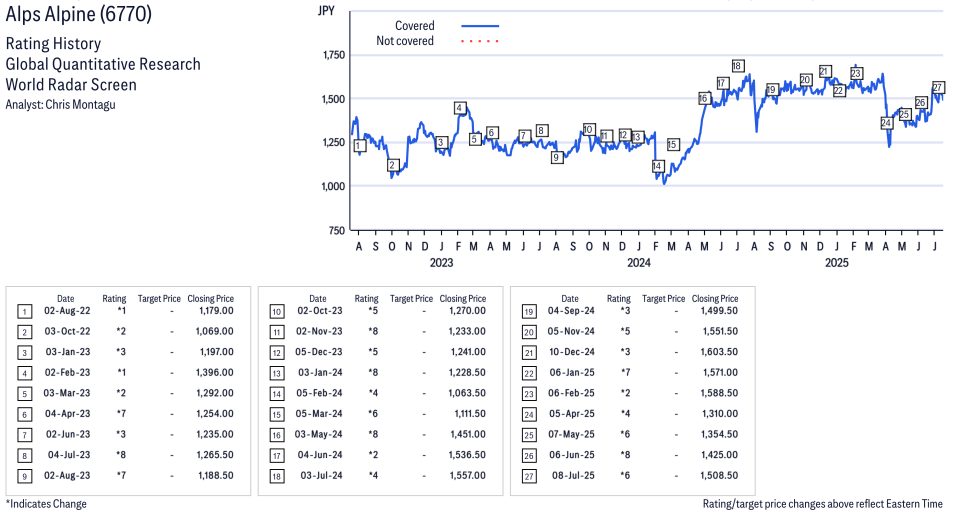Image resolution: width=954 pixels, height=510 pixels.
Task: Click closing price 1,265.50
Action: (215, 455)
